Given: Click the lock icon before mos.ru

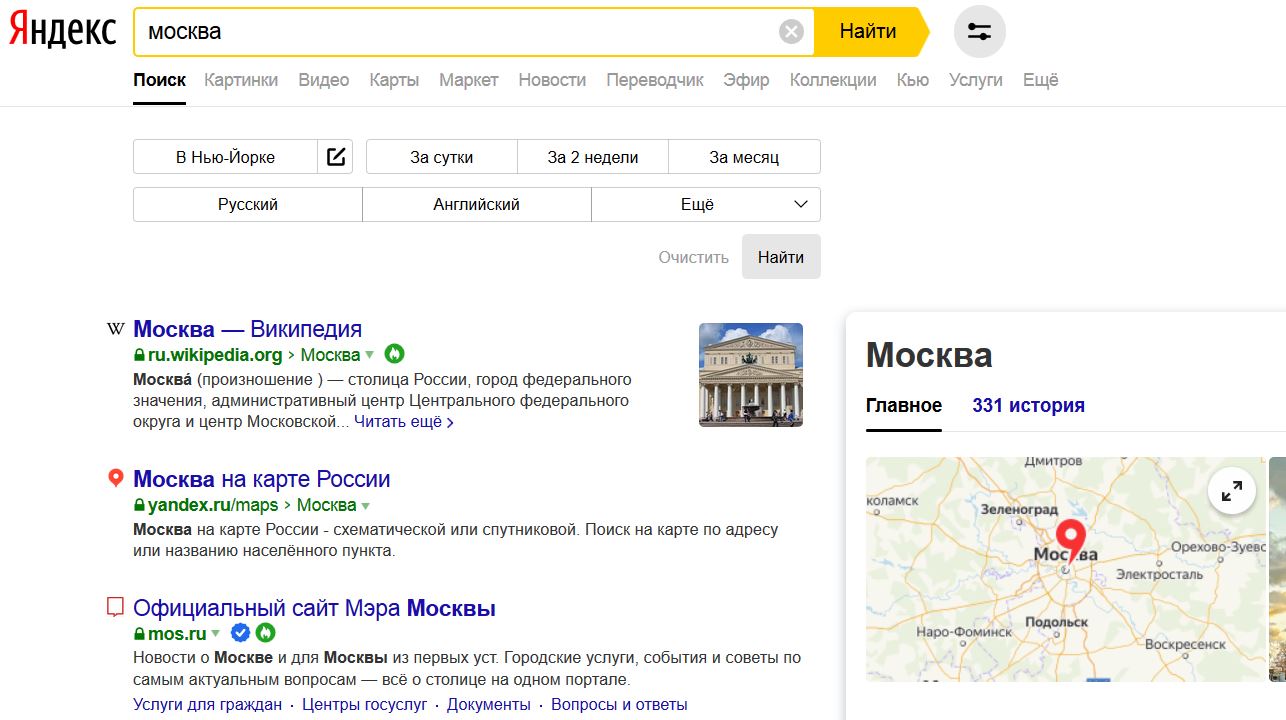Looking at the screenshot, I should coord(140,634).
